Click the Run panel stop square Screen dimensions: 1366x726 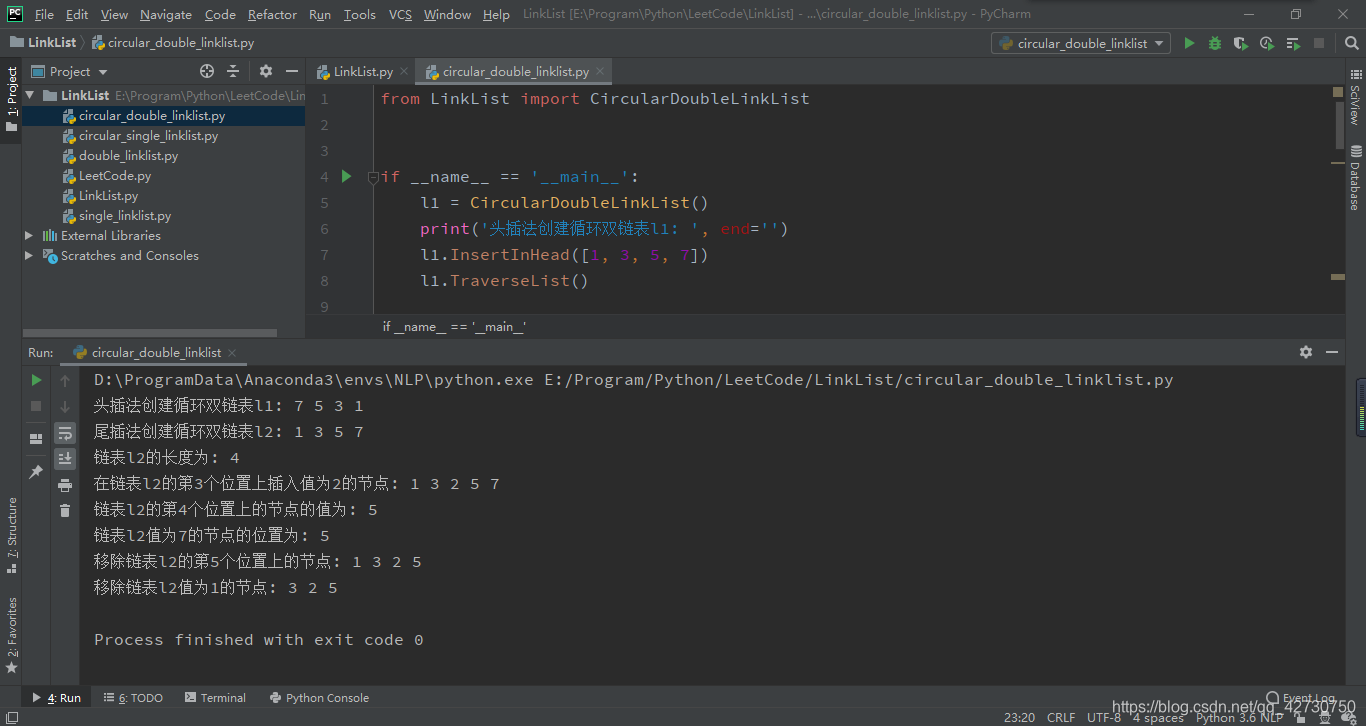36,406
